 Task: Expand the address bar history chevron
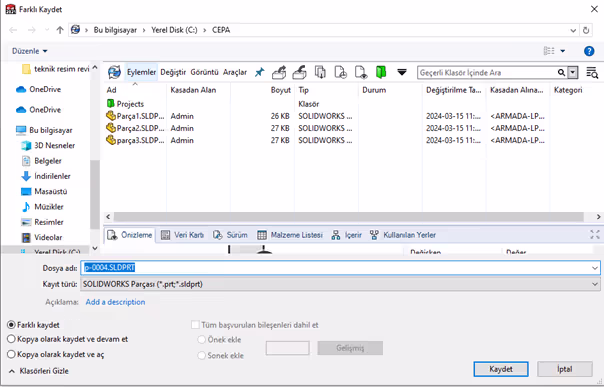(573, 30)
